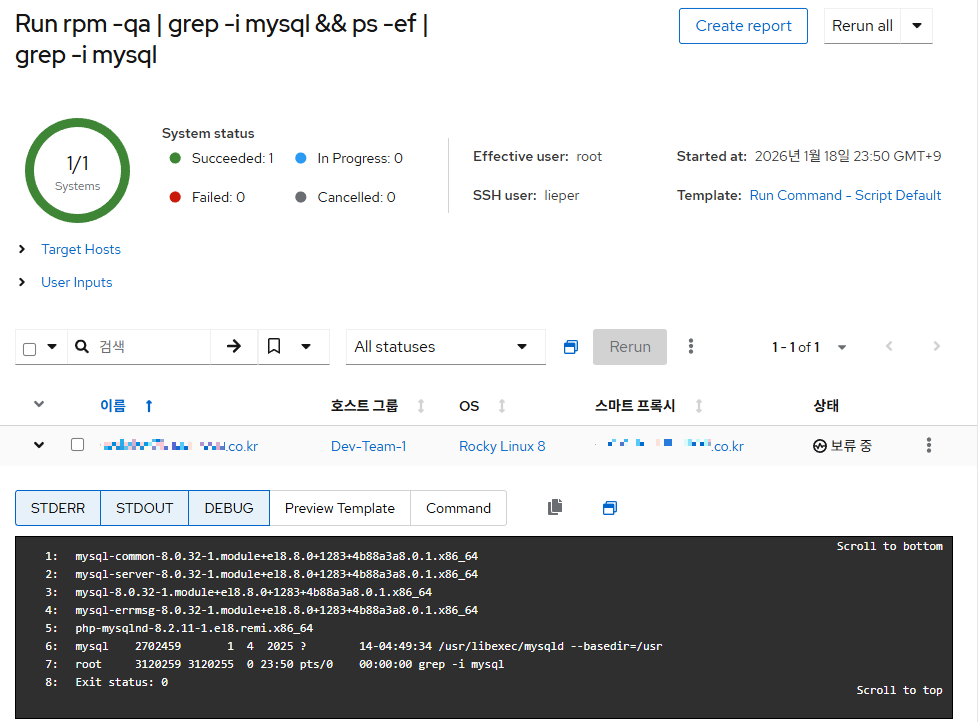Click the 호스트 그룹 column header text

pos(364,406)
